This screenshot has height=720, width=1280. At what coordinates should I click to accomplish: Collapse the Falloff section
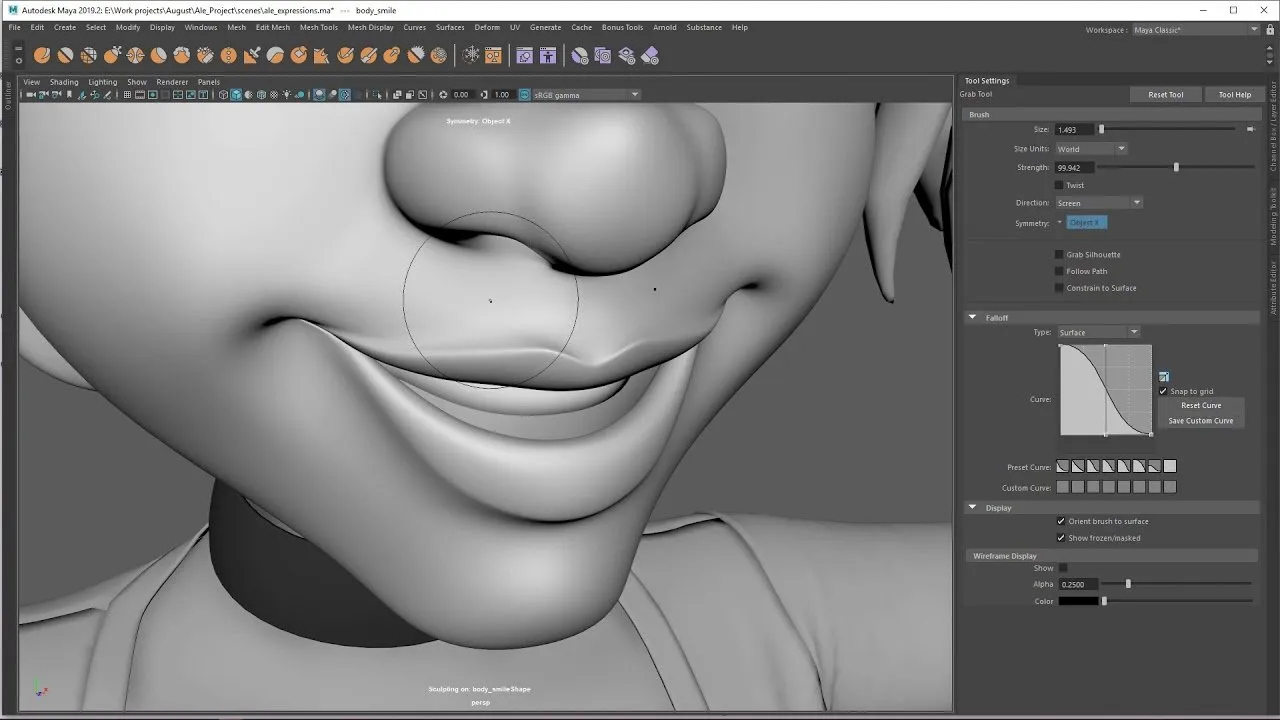click(x=972, y=318)
